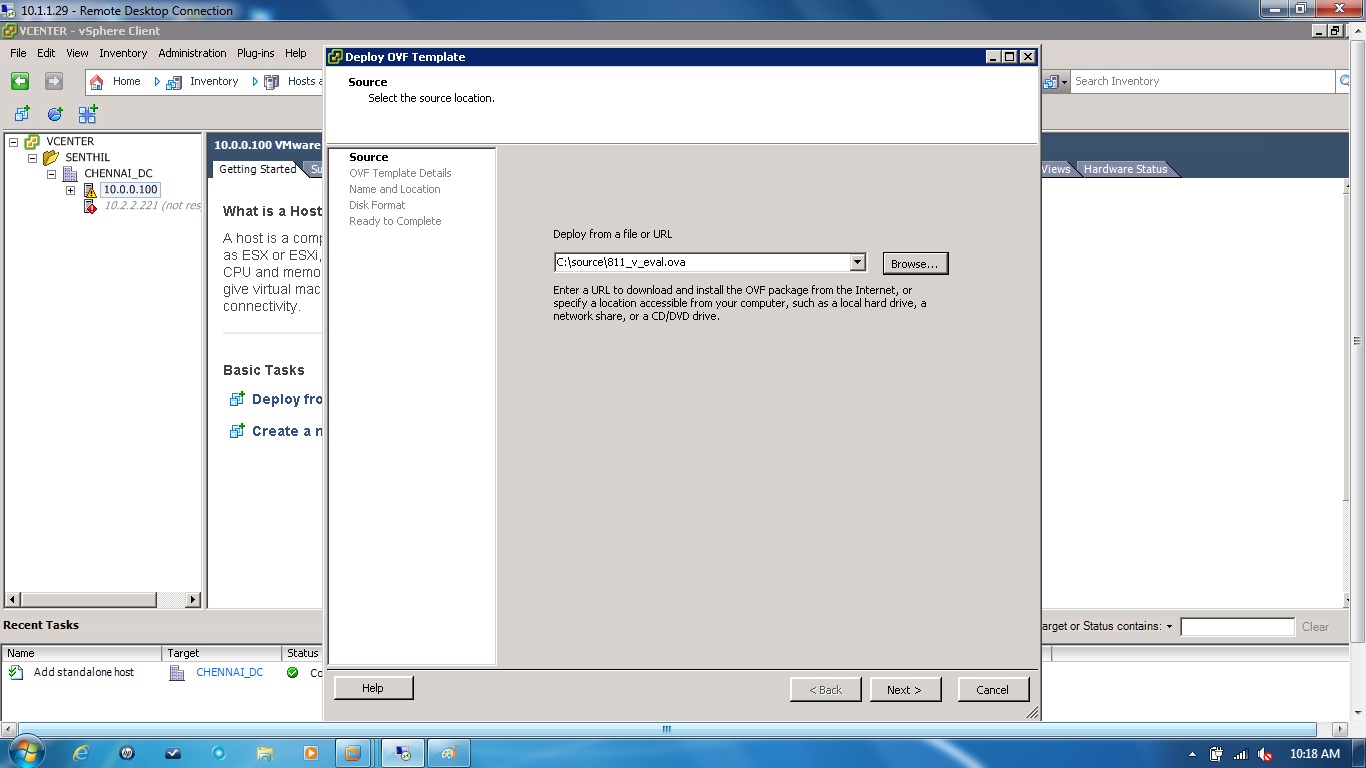
Task: Launch Internet Explorer from the taskbar
Action: click(x=81, y=753)
